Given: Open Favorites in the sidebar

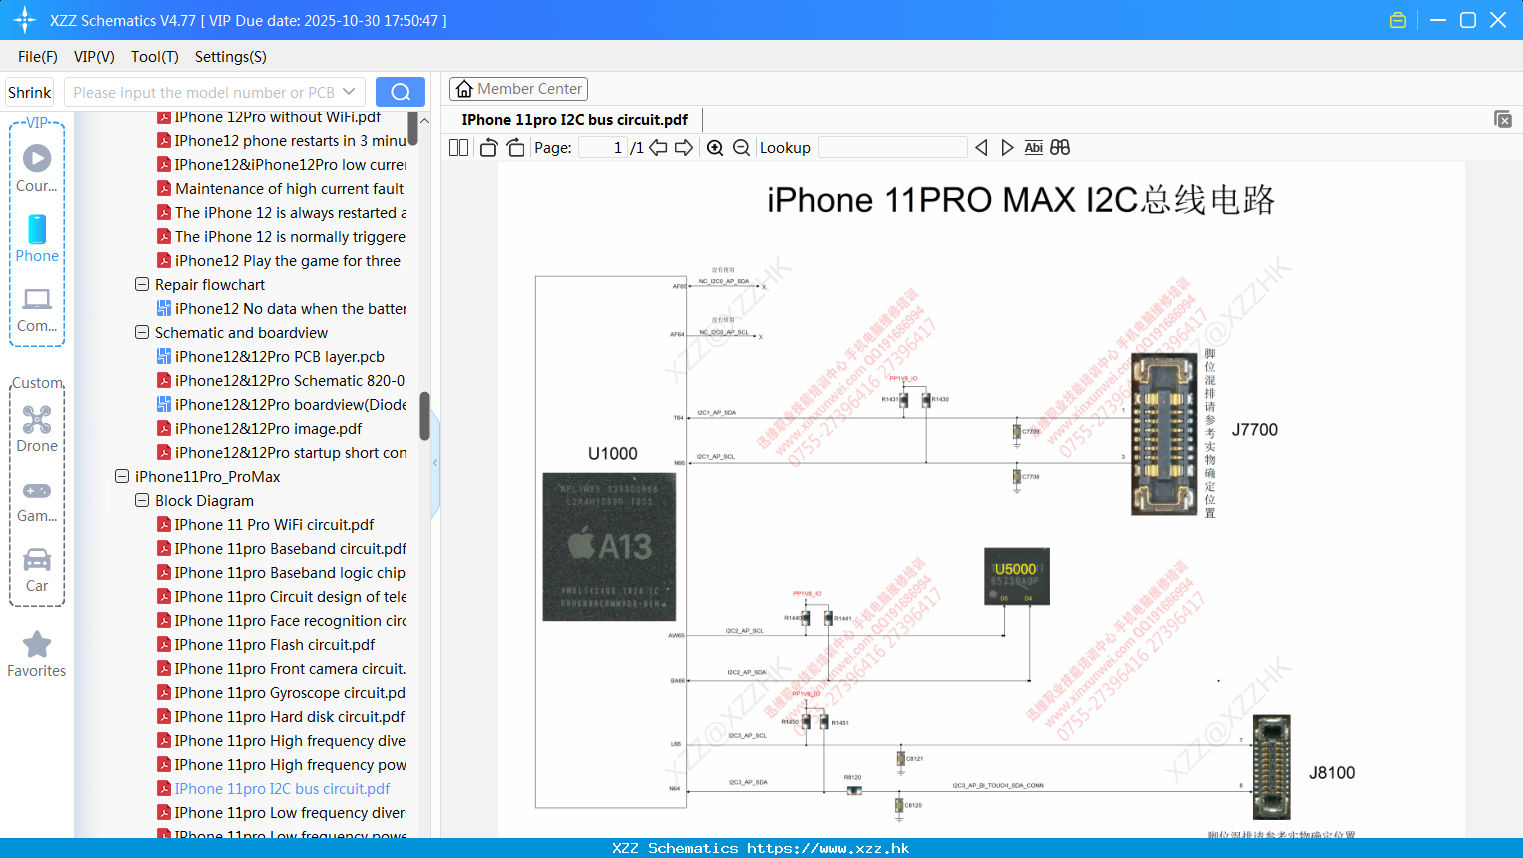Looking at the screenshot, I should [37, 654].
